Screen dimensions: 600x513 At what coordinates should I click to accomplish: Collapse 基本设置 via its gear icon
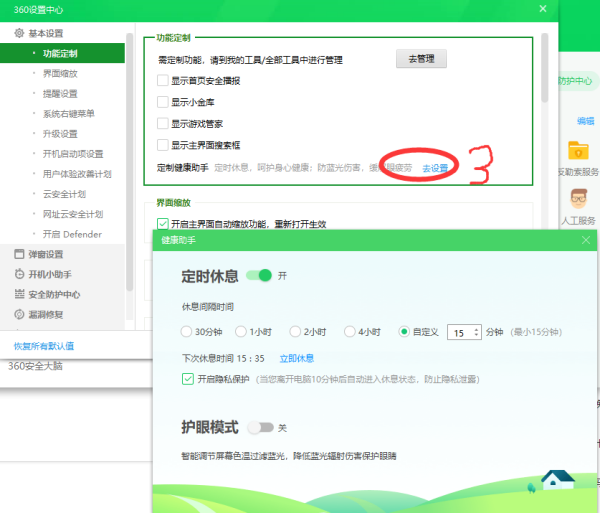(x=18, y=33)
